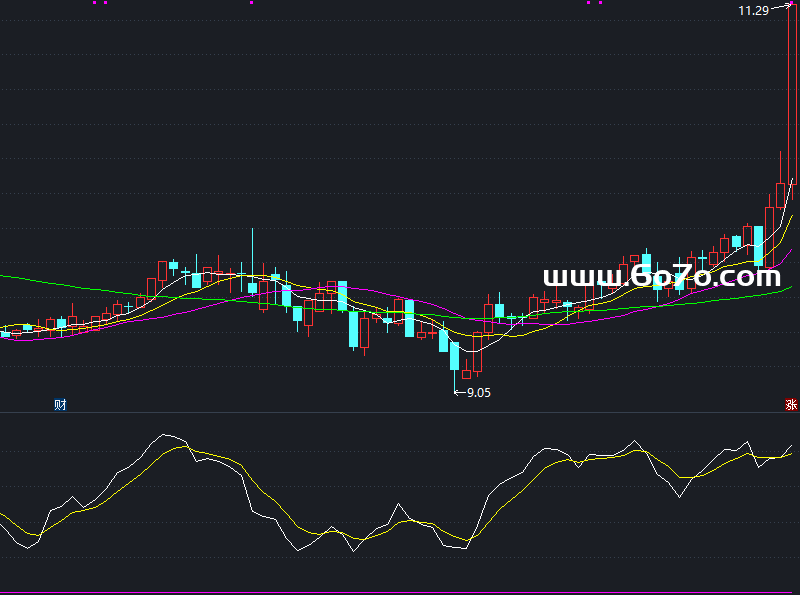Open the www.6o7o.com watermark link

(x=661, y=276)
